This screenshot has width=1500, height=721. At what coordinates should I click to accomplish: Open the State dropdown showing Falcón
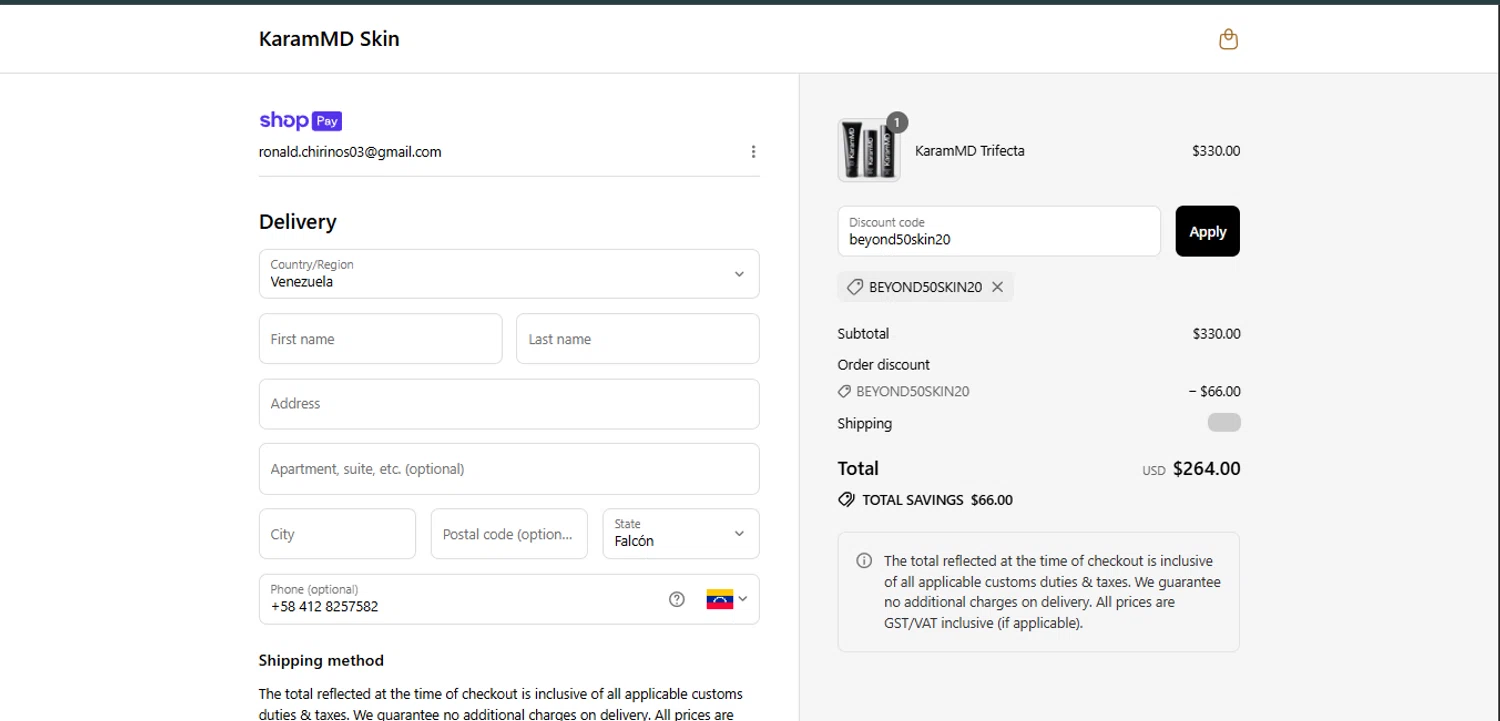click(681, 534)
